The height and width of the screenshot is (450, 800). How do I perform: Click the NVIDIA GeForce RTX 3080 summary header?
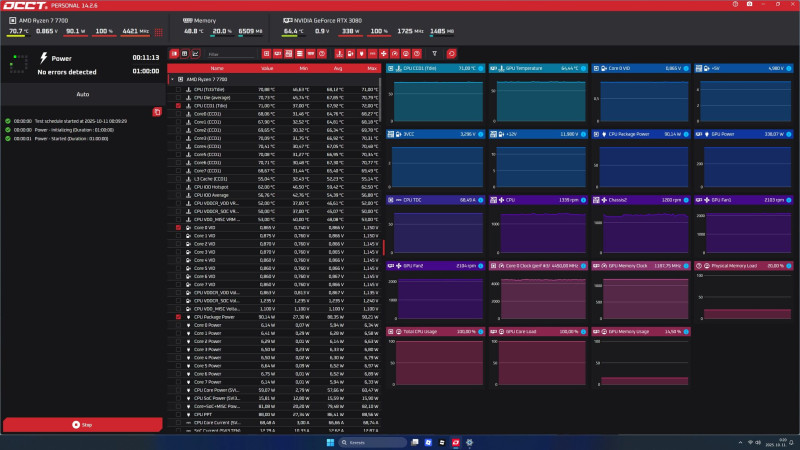click(322, 20)
